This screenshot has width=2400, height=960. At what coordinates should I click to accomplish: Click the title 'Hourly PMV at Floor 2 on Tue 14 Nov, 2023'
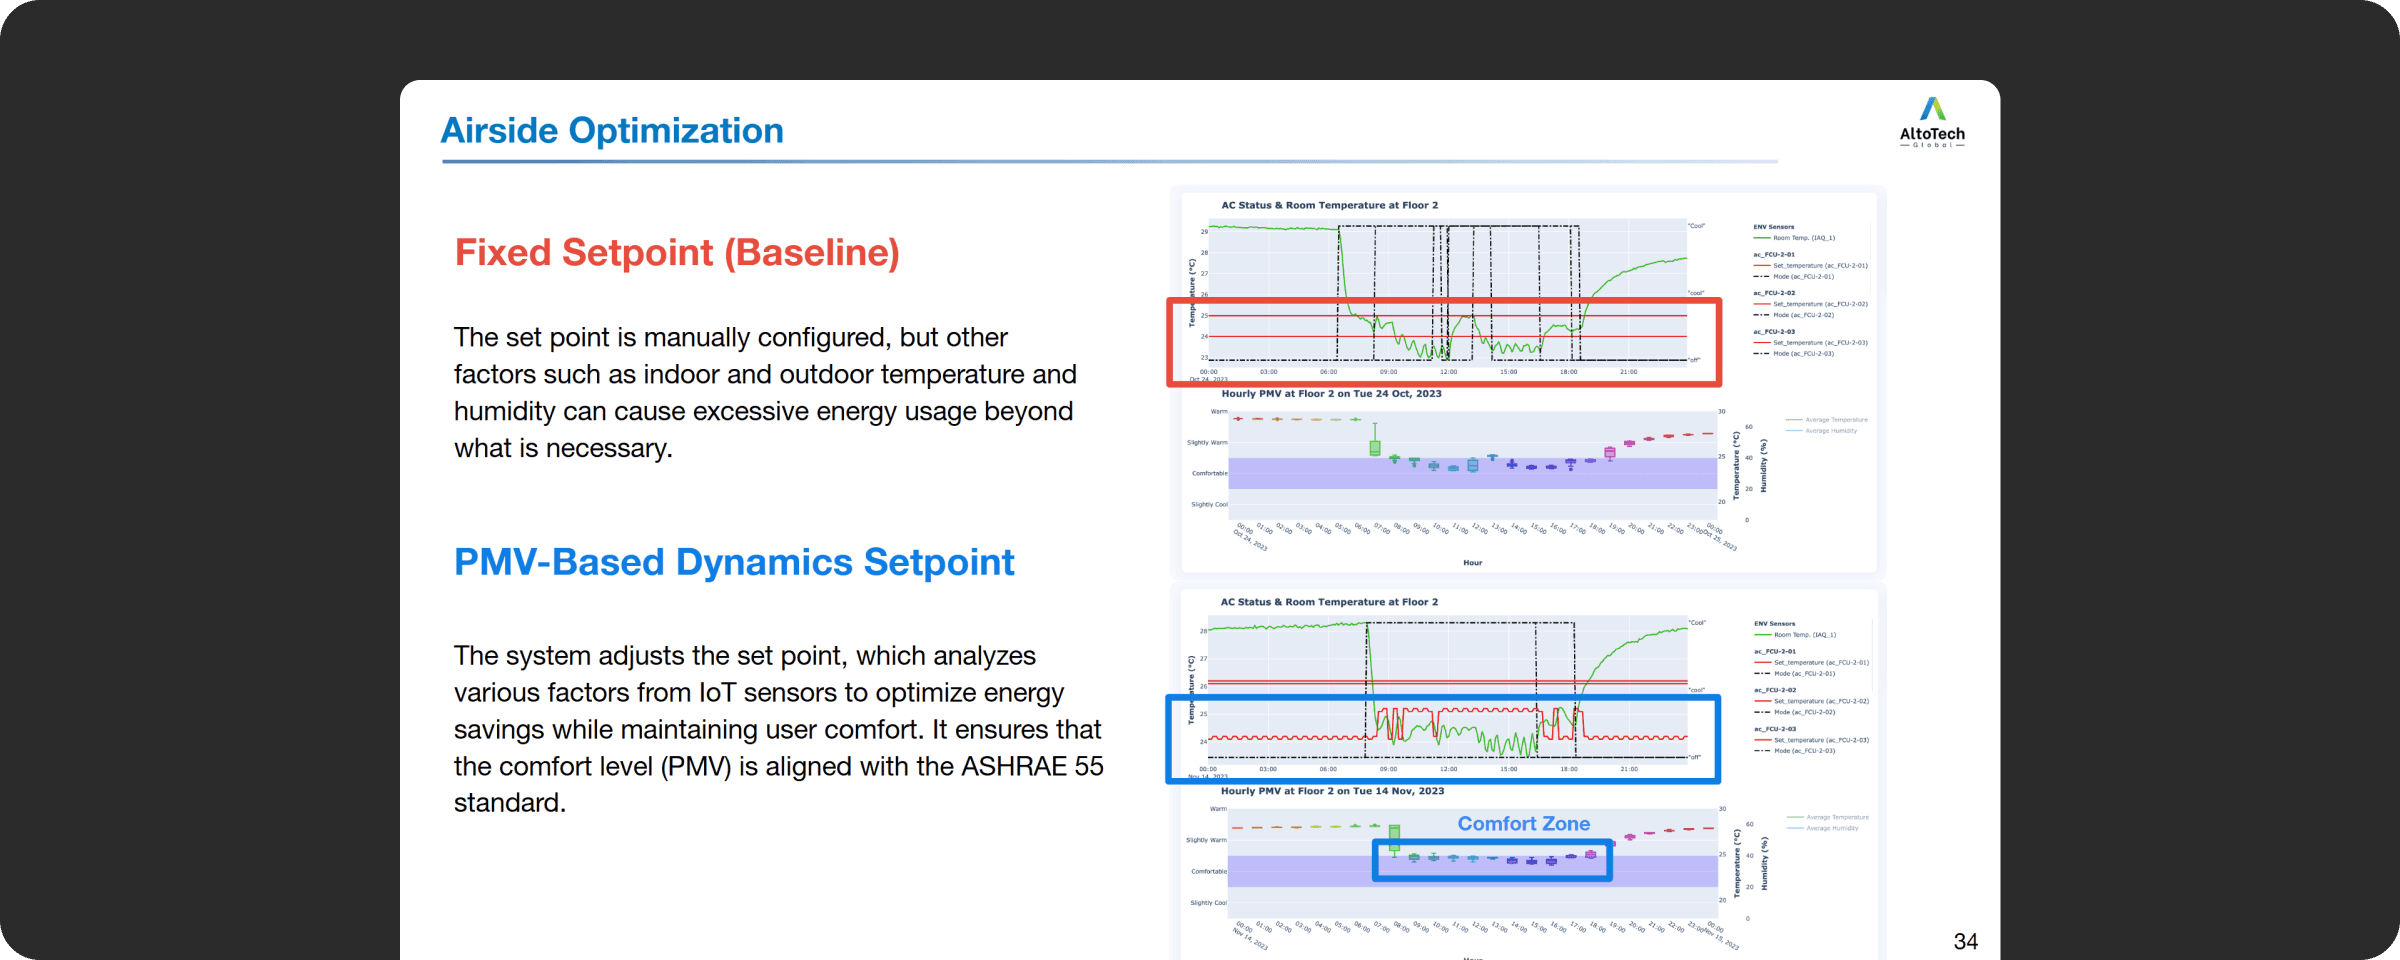[1332, 791]
